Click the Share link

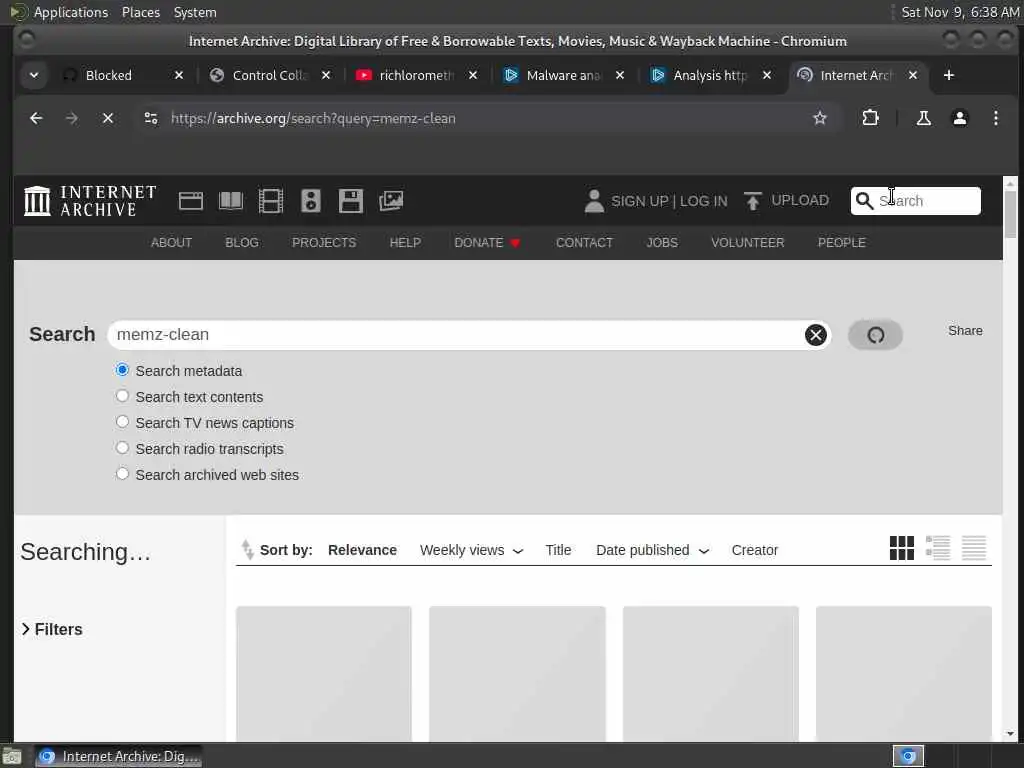(x=965, y=330)
